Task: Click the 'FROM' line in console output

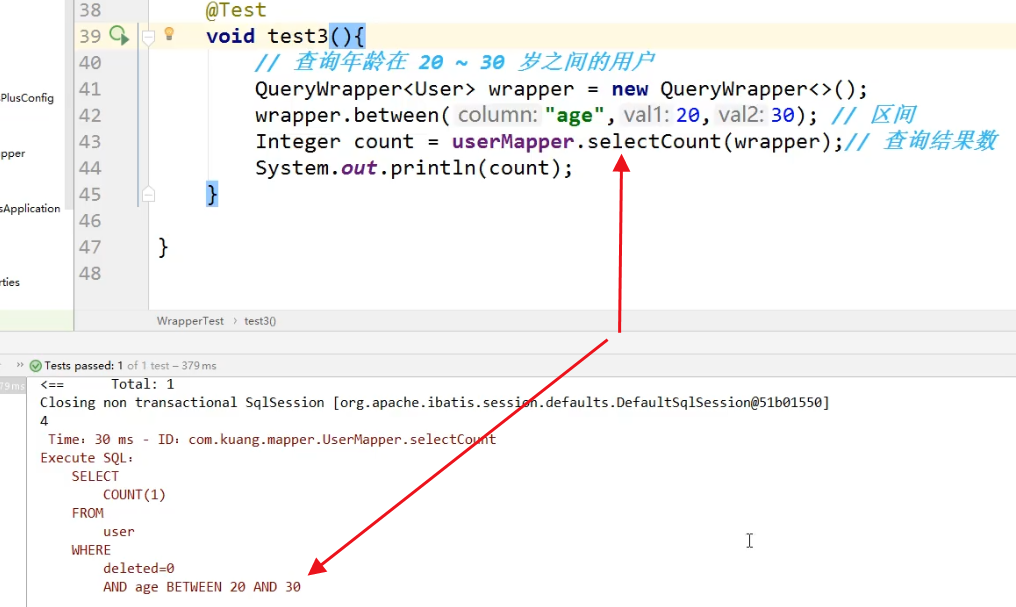Action: point(87,513)
